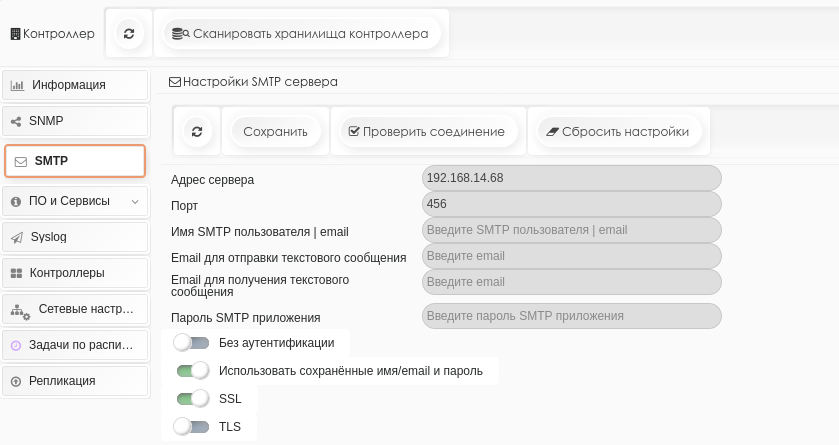Turn on the TLS toggle
The image size is (839, 445).
pyautogui.click(x=191, y=426)
